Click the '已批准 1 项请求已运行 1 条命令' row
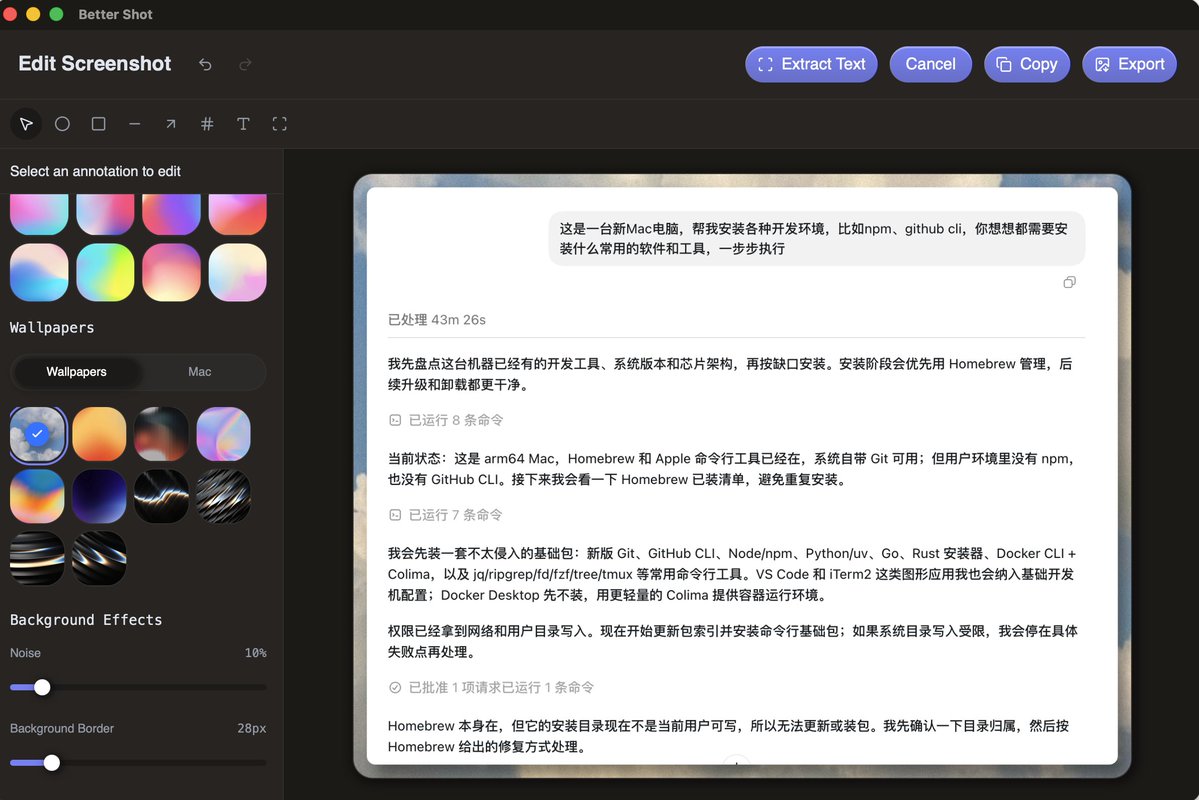This screenshot has width=1199, height=800. [x=492, y=688]
